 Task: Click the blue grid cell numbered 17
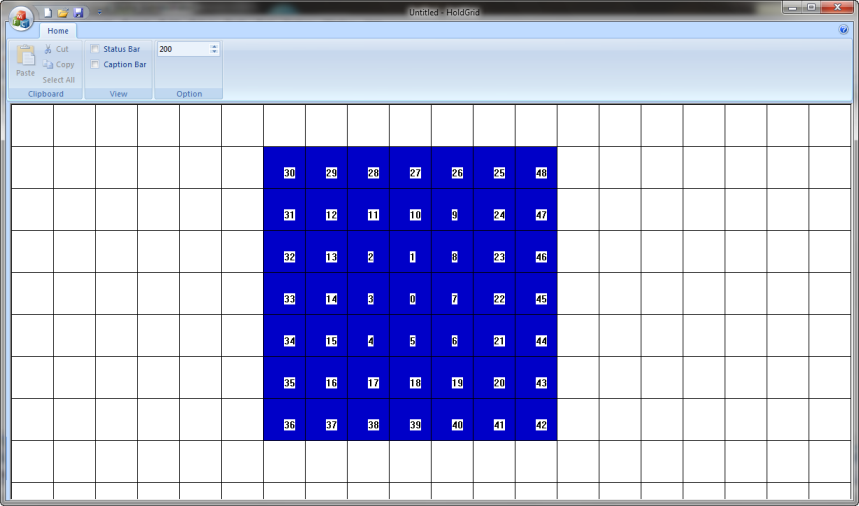coord(368,377)
